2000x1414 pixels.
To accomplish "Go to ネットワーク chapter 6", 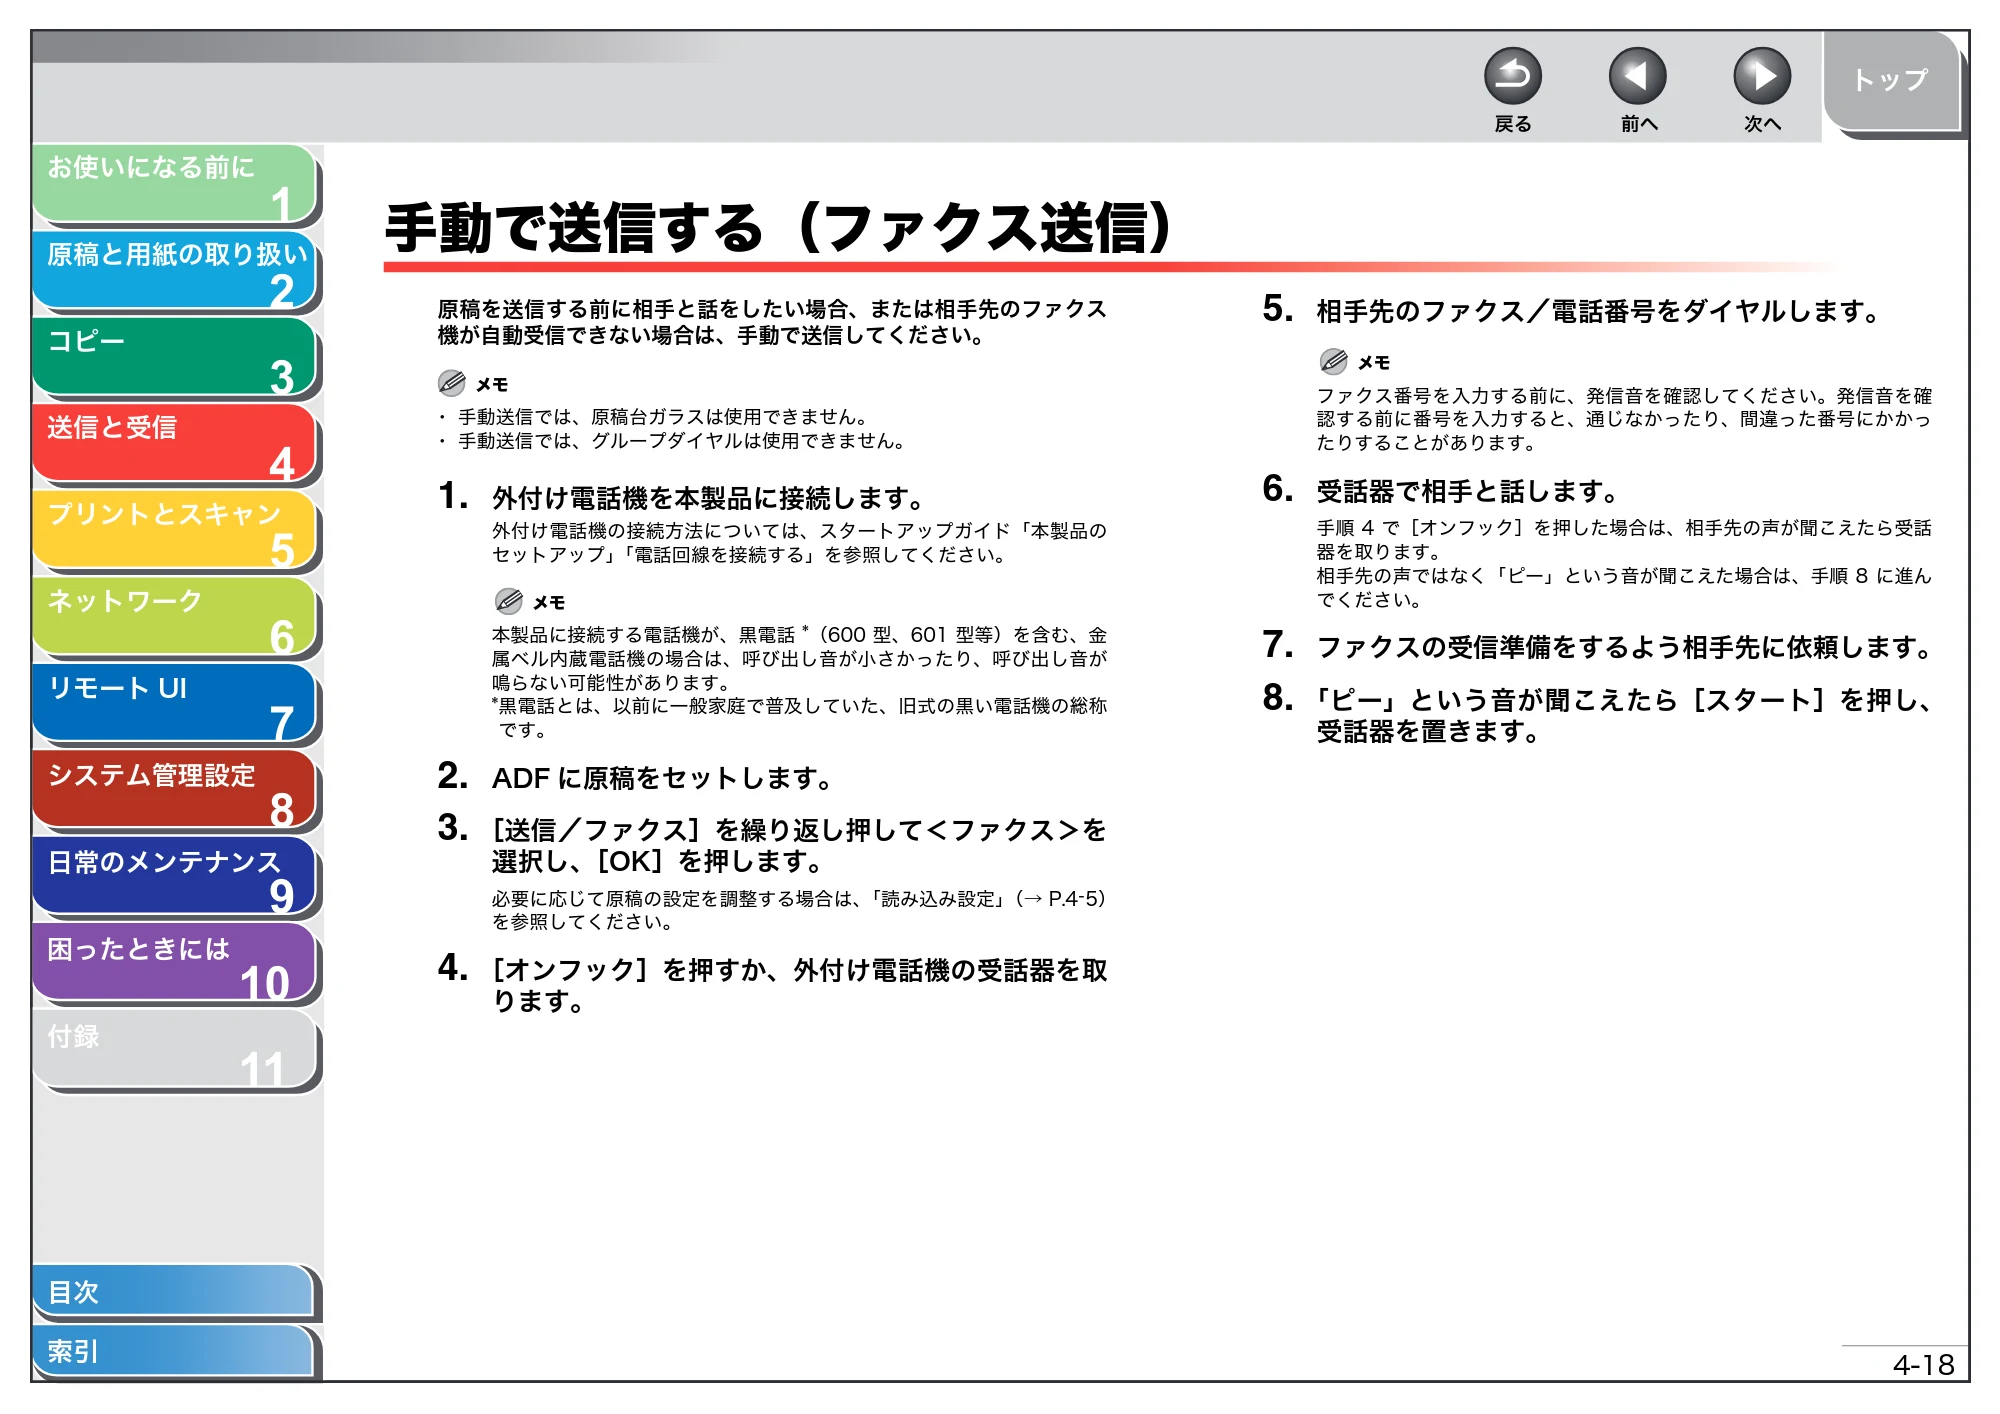I will [x=175, y=617].
